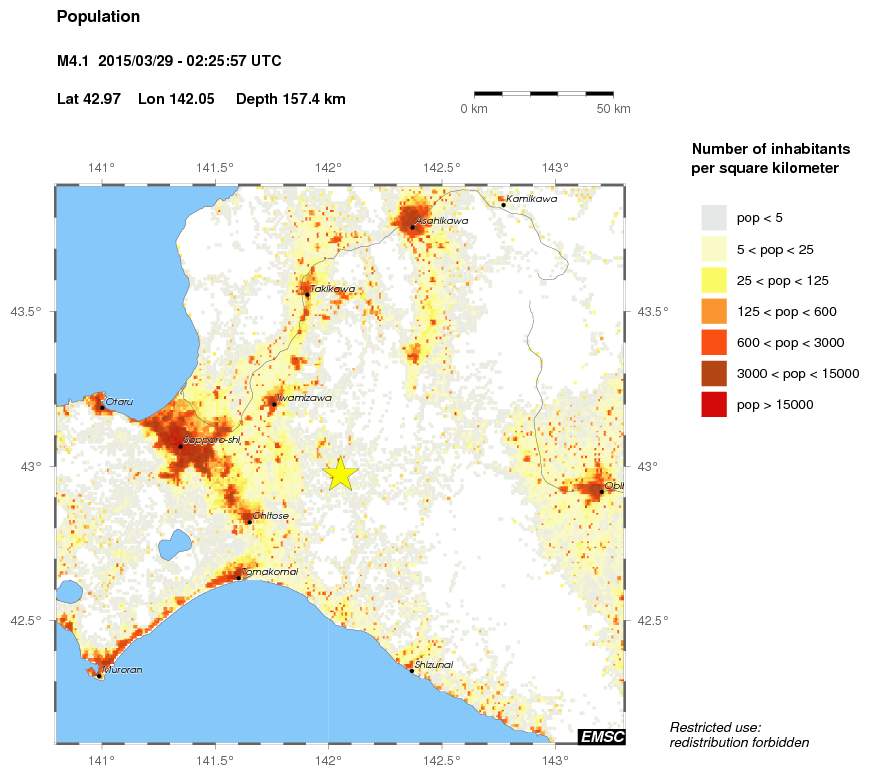Click the Kamikawa city marker
869x775 pixels.
[x=503, y=204]
